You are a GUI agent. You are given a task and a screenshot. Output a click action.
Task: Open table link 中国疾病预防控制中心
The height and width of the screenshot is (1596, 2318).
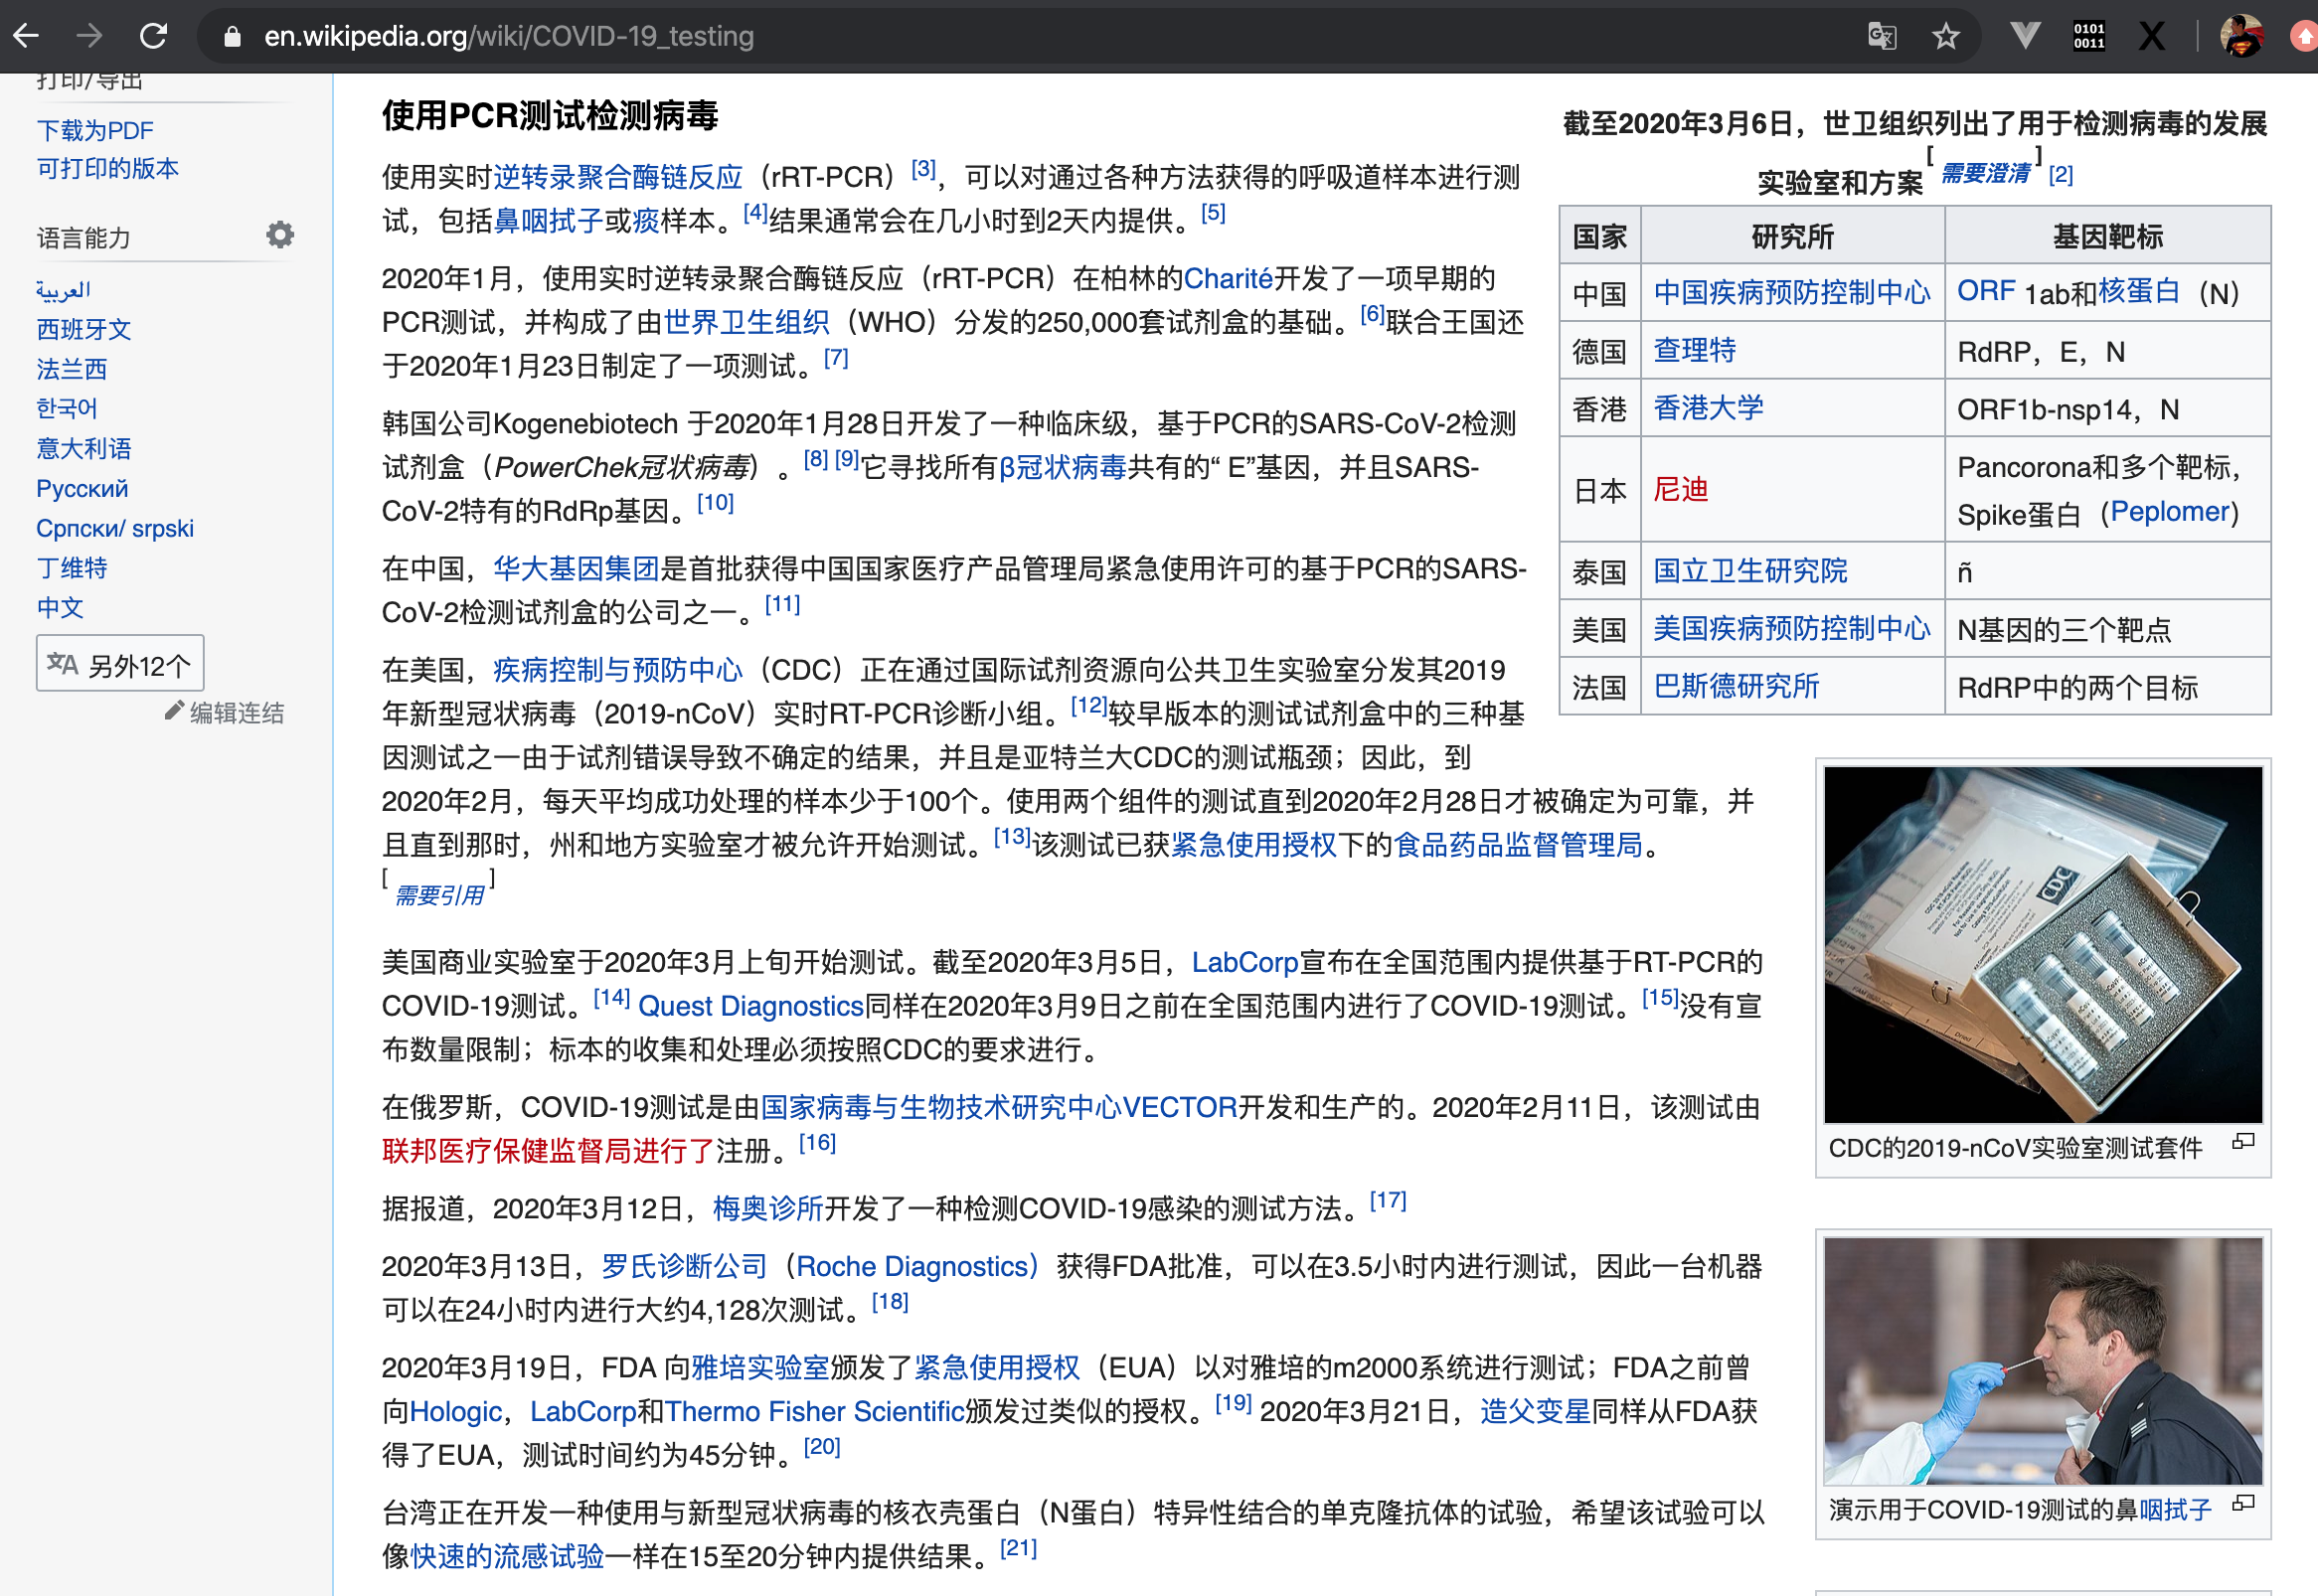[x=1791, y=293]
